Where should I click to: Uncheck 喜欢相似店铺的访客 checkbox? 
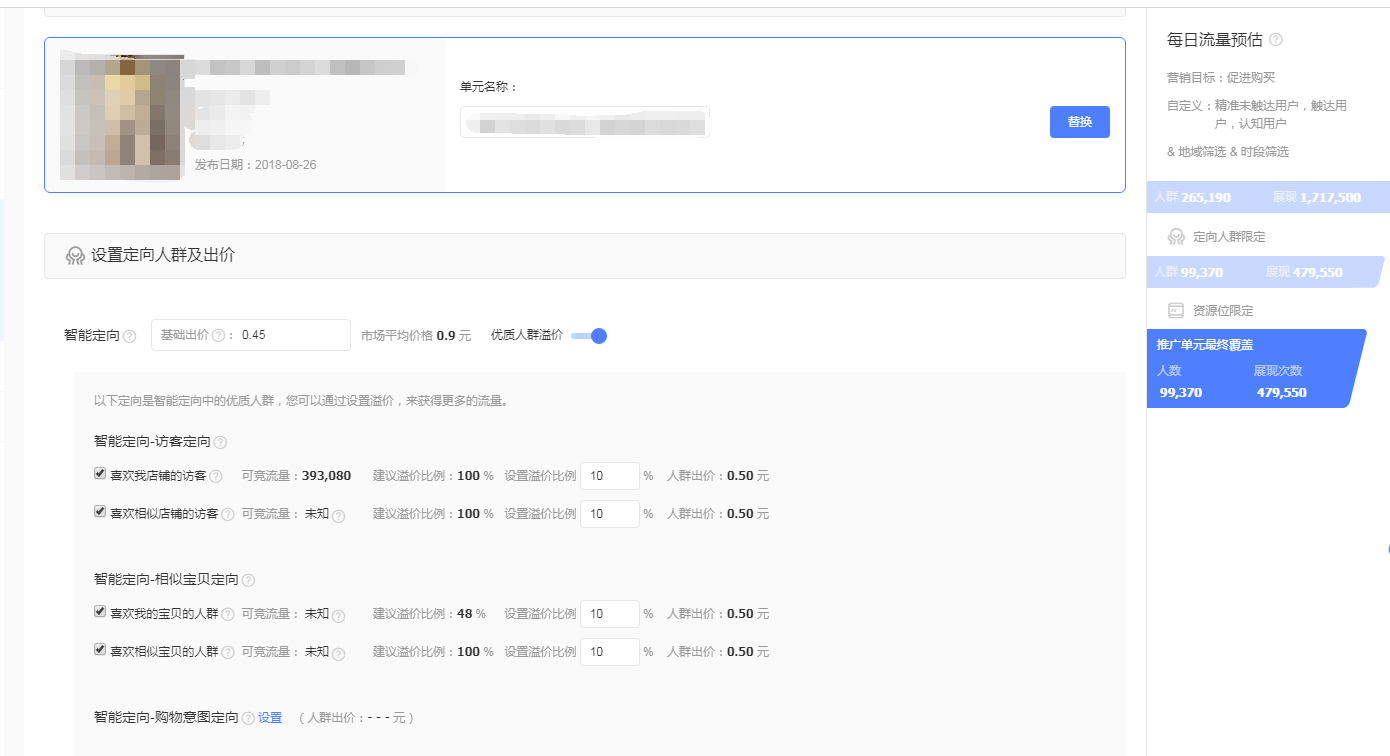tap(100, 512)
